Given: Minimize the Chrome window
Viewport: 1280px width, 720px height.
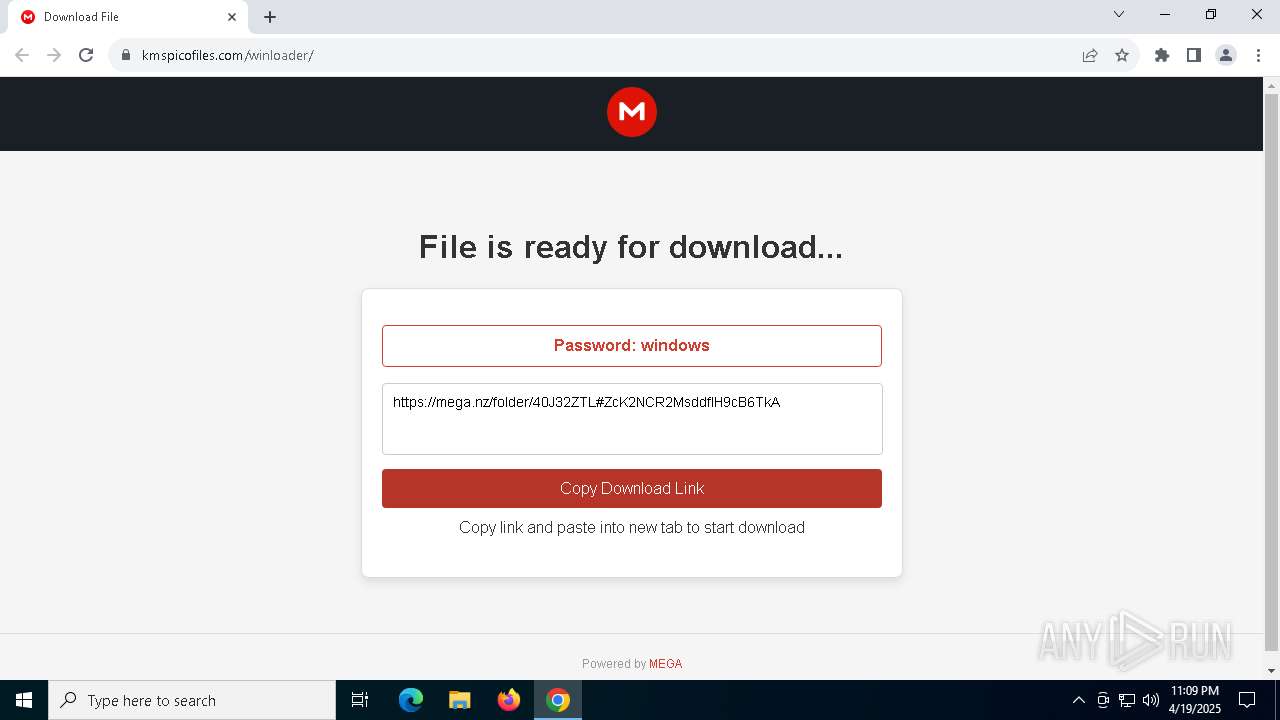Looking at the screenshot, I should click(x=1165, y=15).
